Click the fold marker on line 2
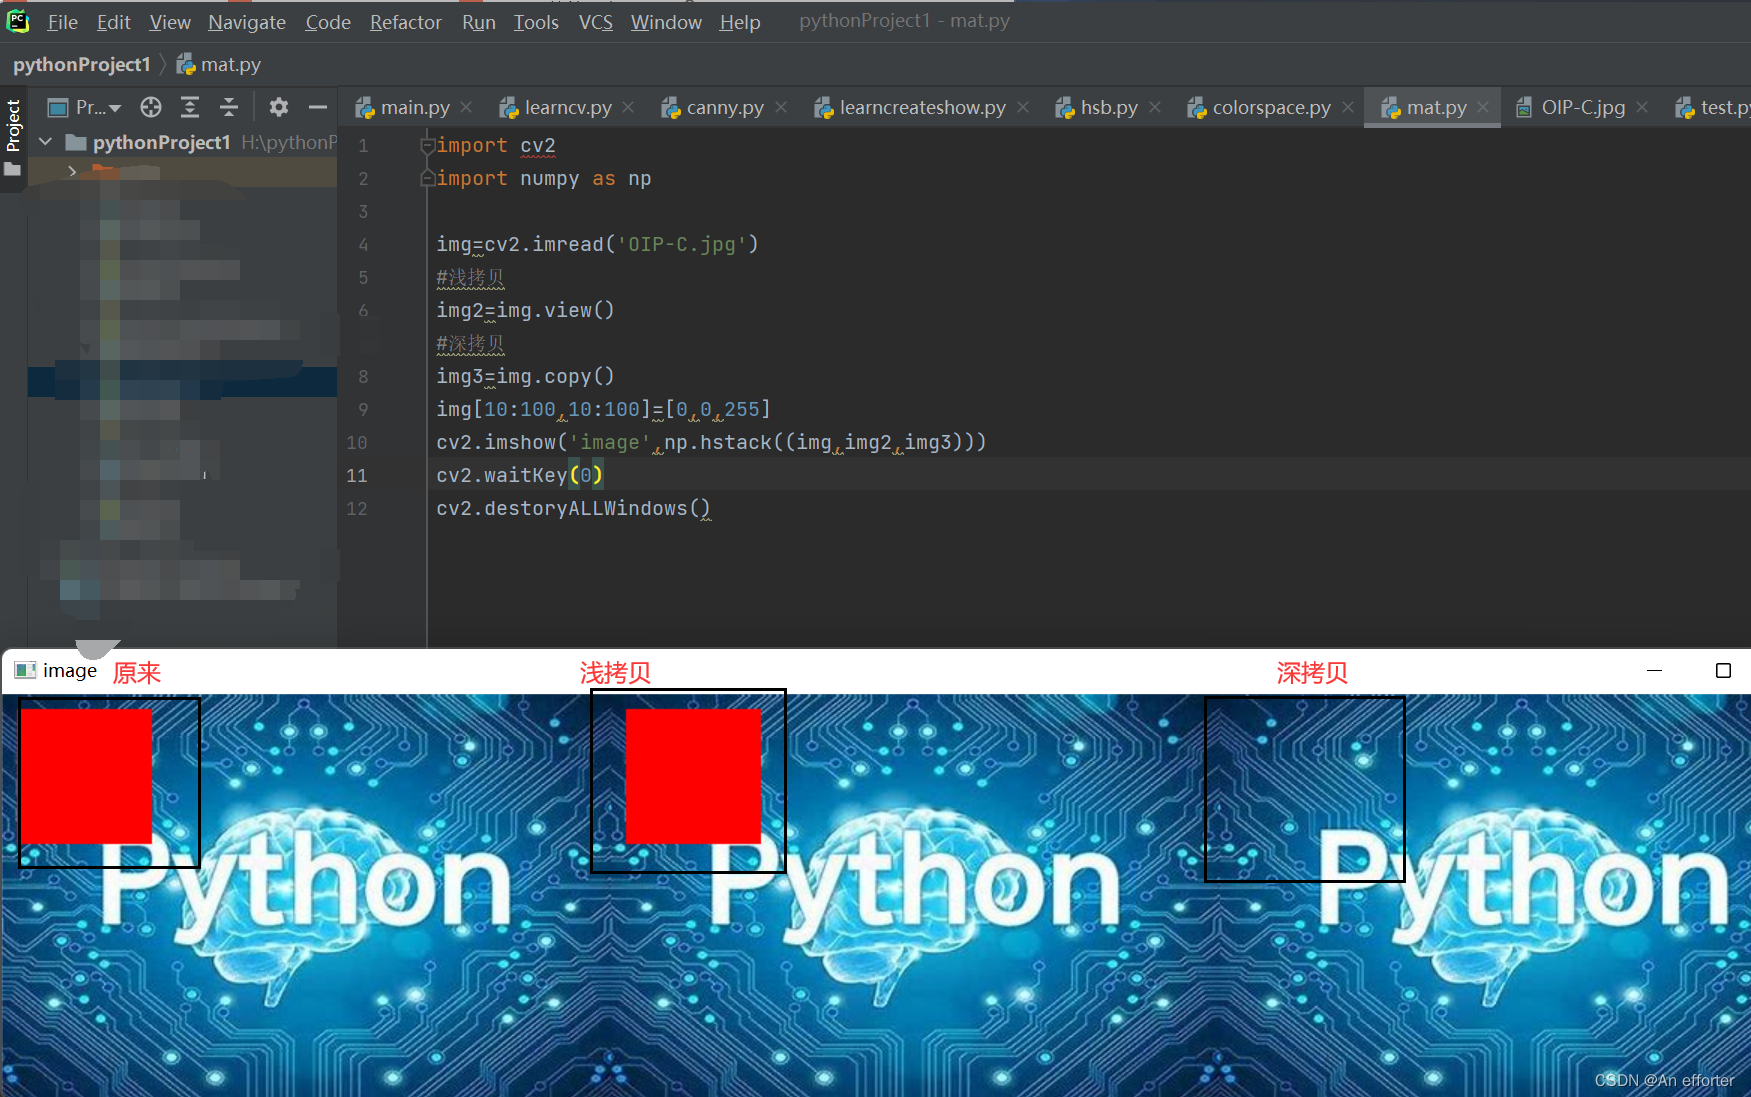 coord(427,179)
